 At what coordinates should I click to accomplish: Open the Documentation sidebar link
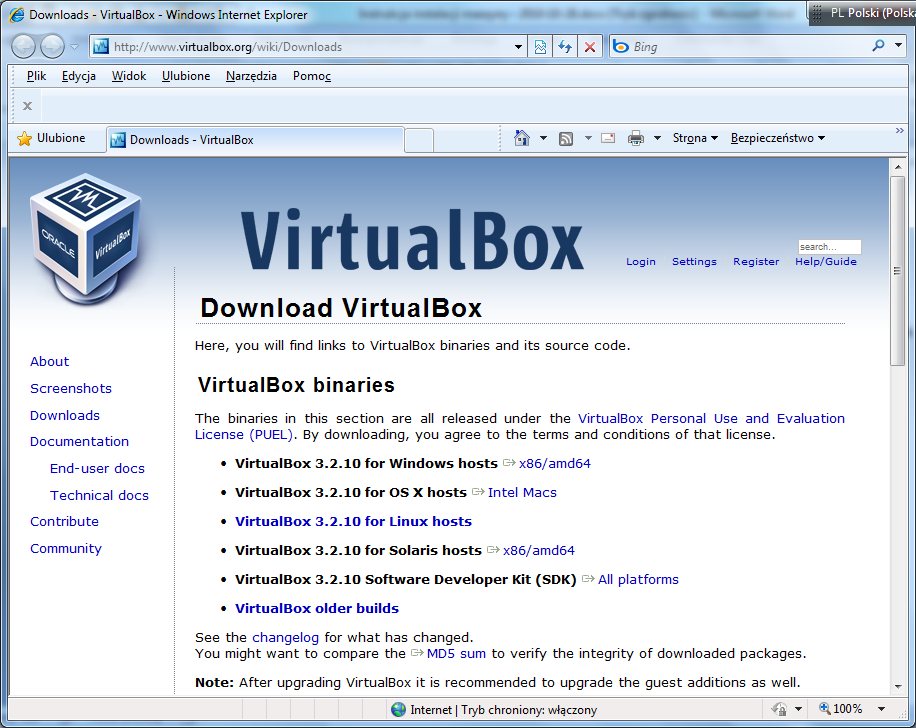tap(79, 442)
